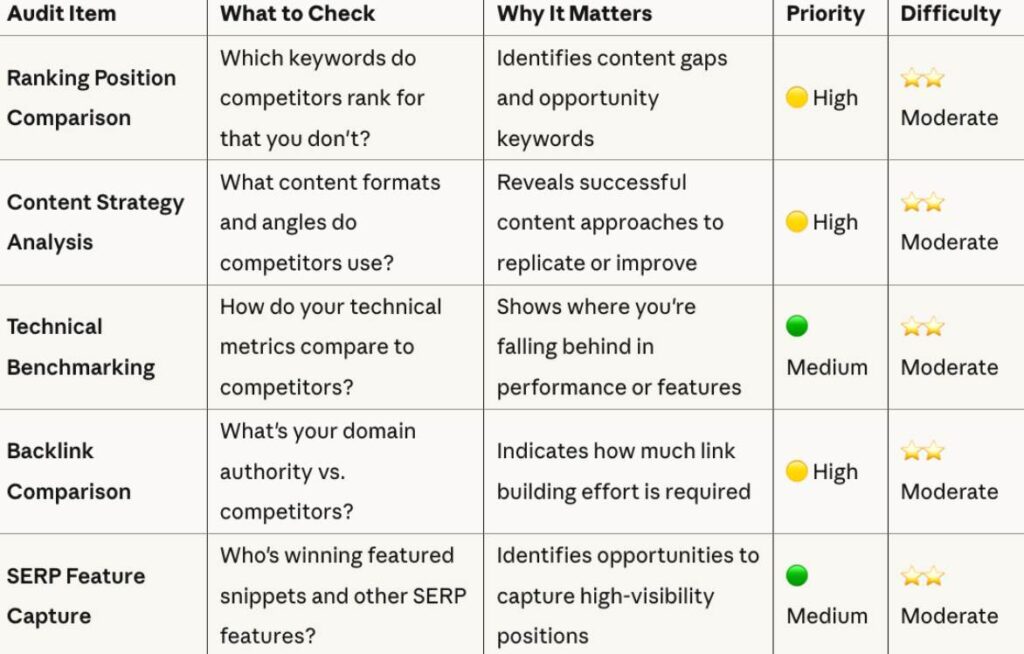Select the Backlink Comparison row label
The image size is (1024, 654).
coord(68,471)
